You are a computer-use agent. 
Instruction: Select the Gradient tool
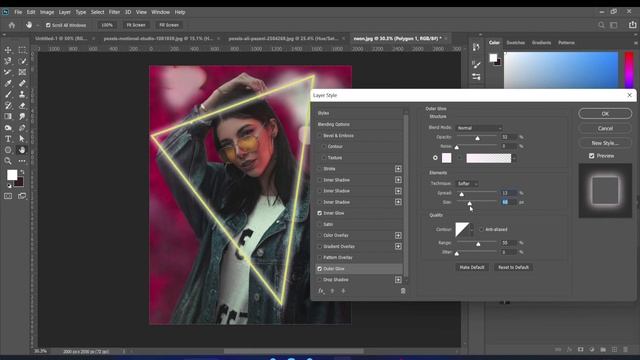(x=8, y=117)
